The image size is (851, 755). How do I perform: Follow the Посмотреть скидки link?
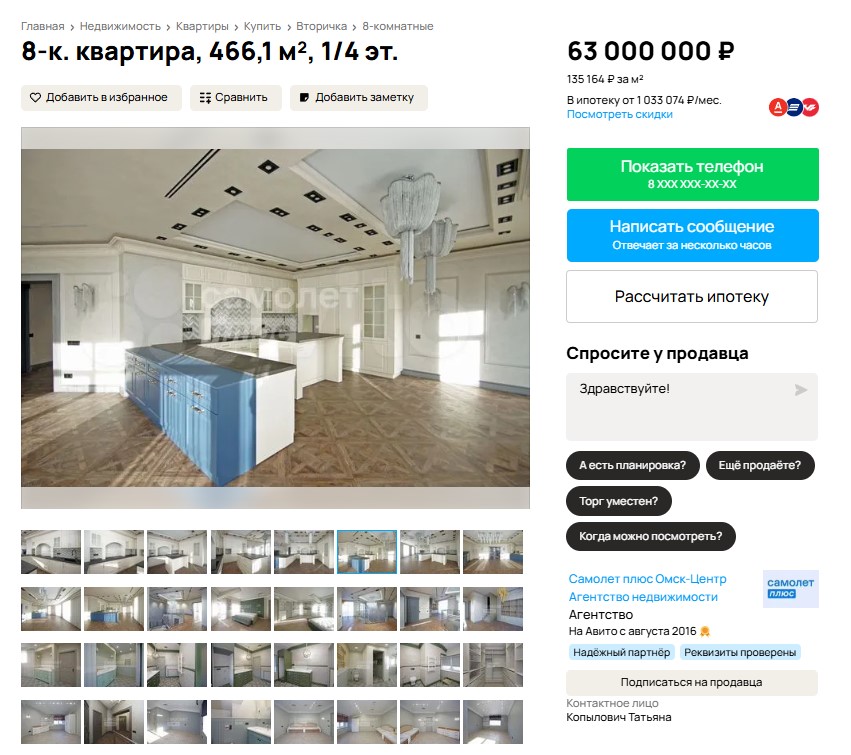[620, 115]
